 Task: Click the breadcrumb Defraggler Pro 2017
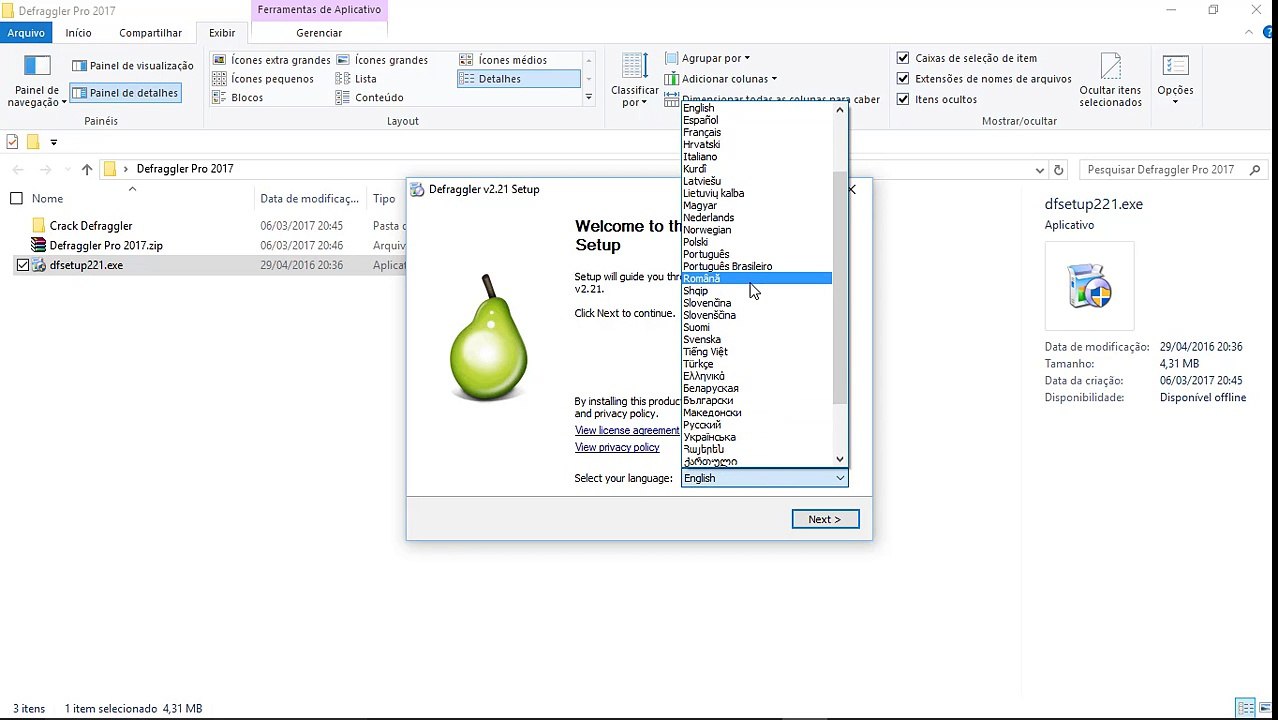[x=185, y=169]
